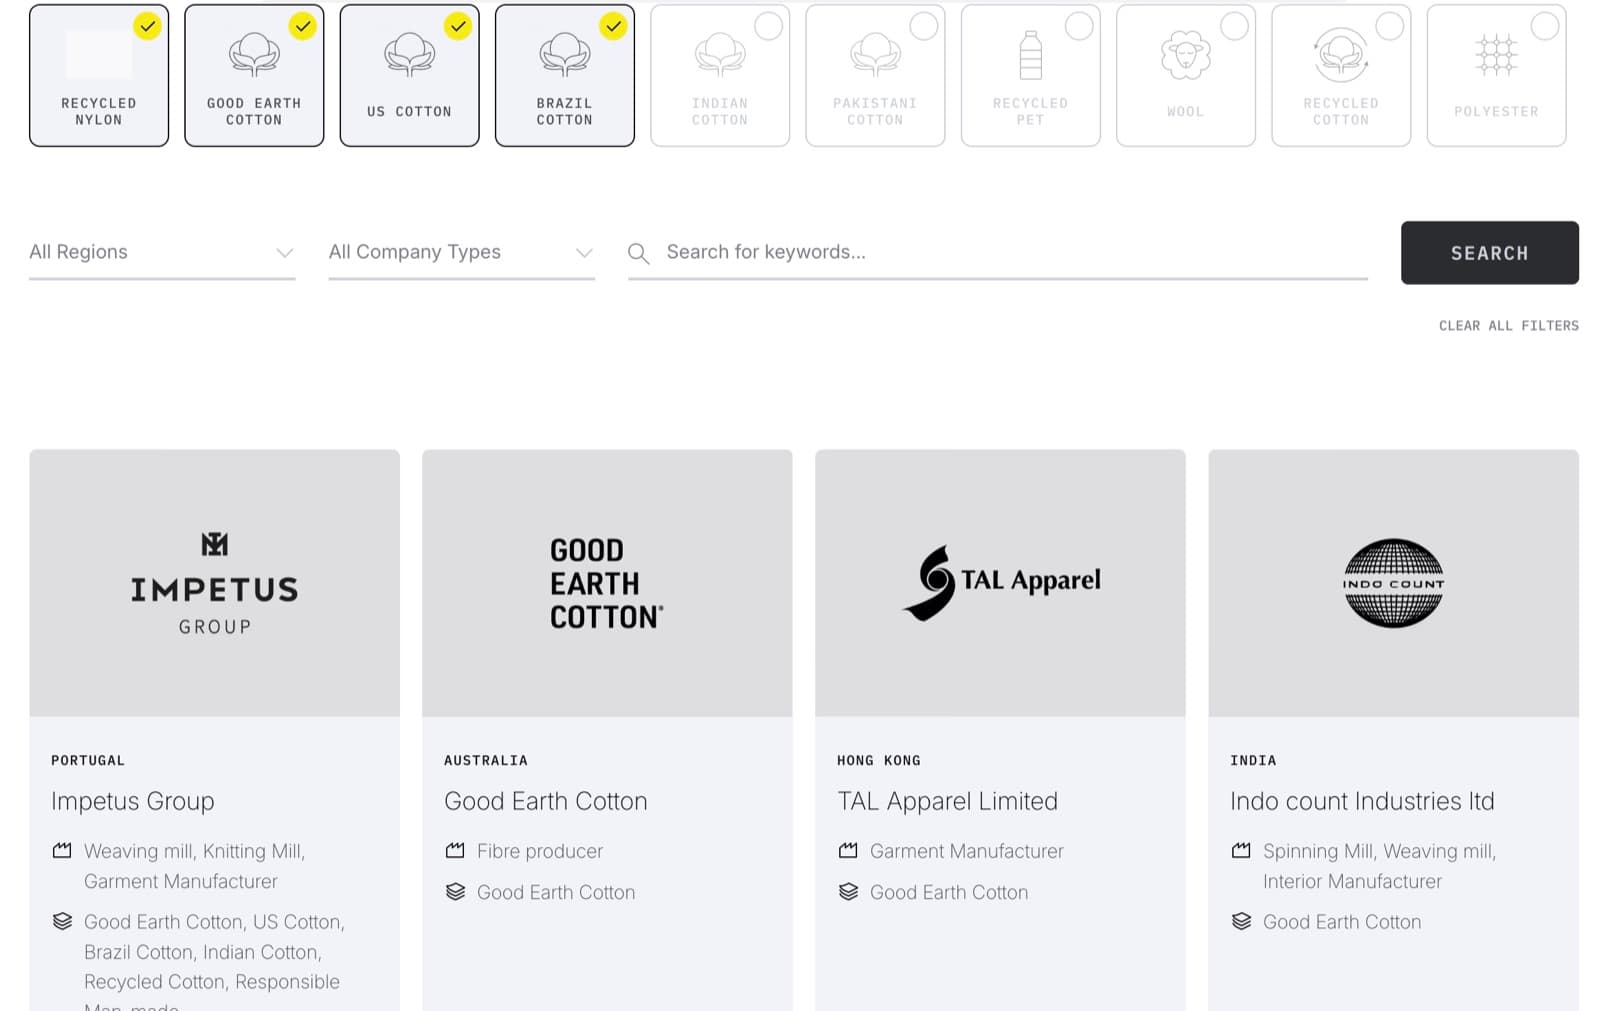Click the Indo Count globe logo thumbnail
1600x1011 pixels.
coord(1393,583)
